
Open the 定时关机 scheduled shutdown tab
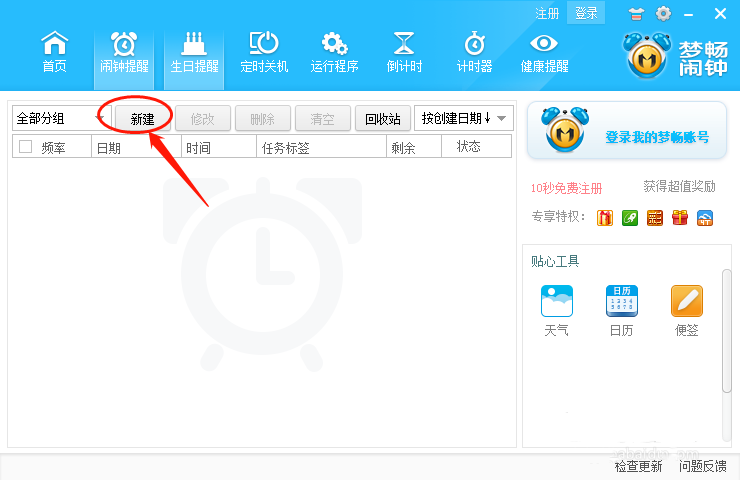tap(264, 52)
